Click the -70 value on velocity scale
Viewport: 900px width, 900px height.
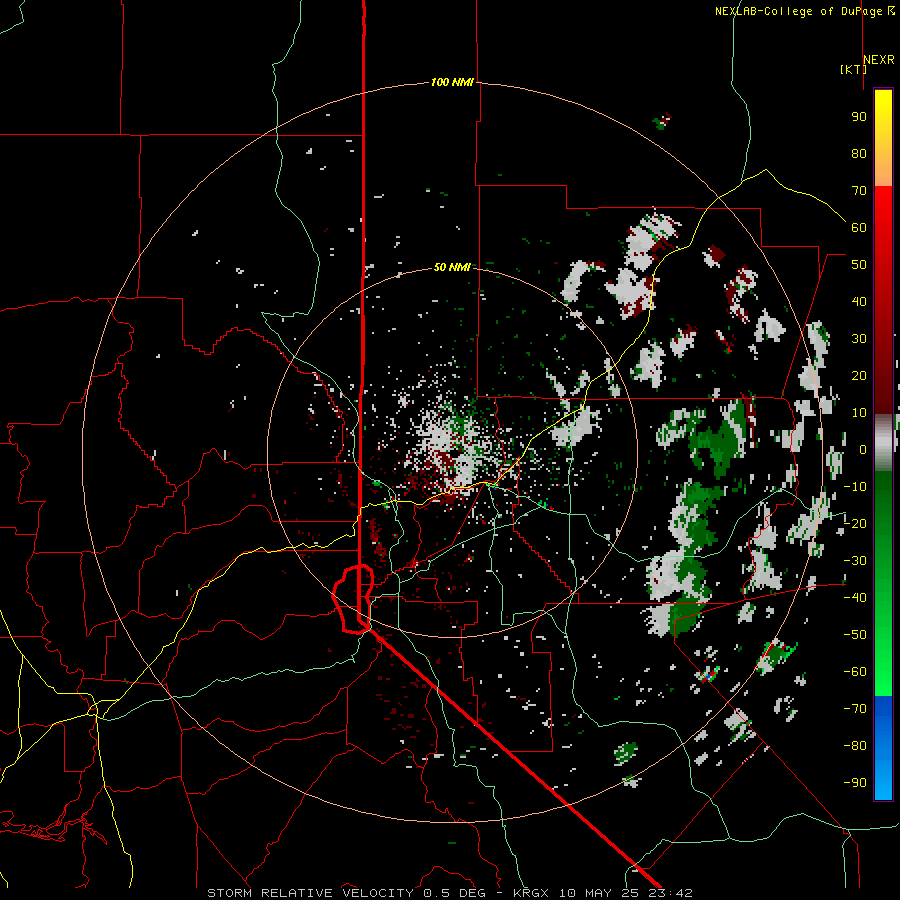pyautogui.click(x=855, y=709)
